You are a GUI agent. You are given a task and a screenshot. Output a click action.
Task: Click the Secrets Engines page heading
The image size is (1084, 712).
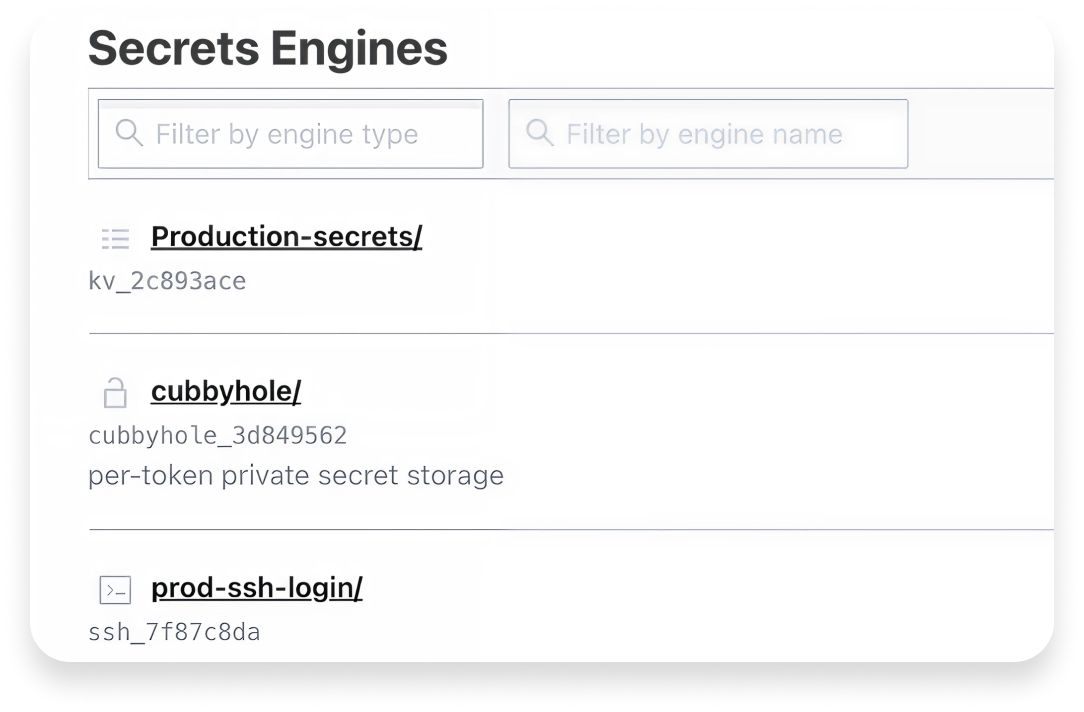click(x=267, y=47)
